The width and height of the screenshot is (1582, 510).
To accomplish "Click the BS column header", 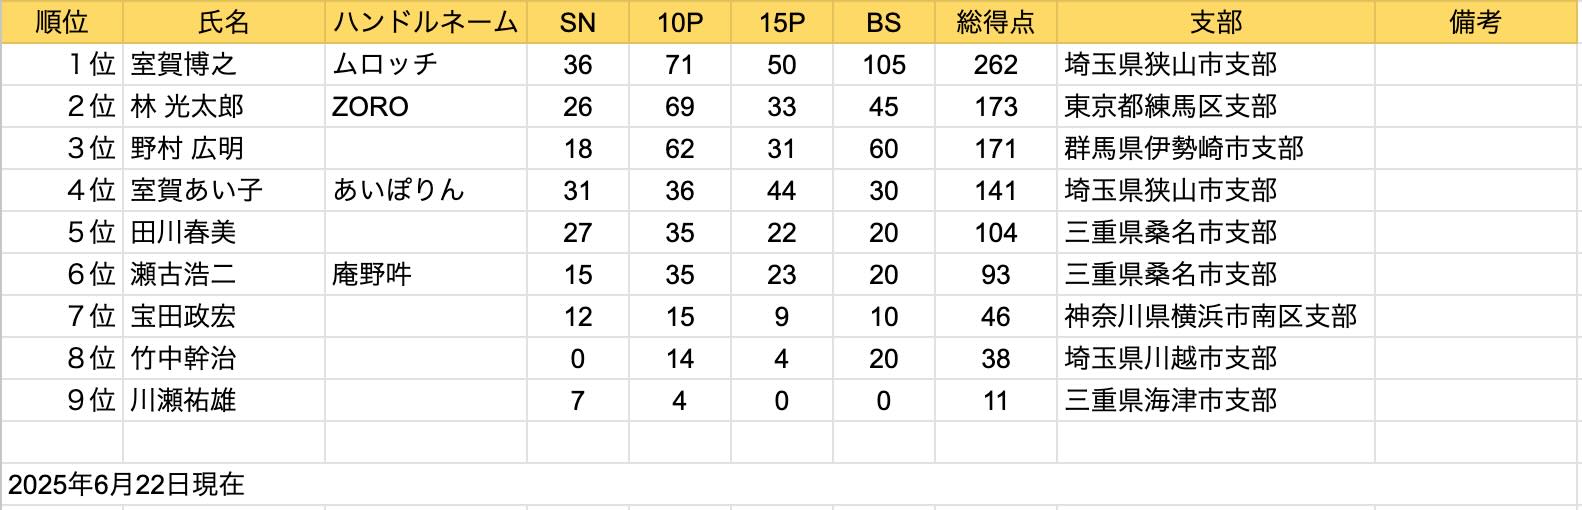I will [883, 22].
